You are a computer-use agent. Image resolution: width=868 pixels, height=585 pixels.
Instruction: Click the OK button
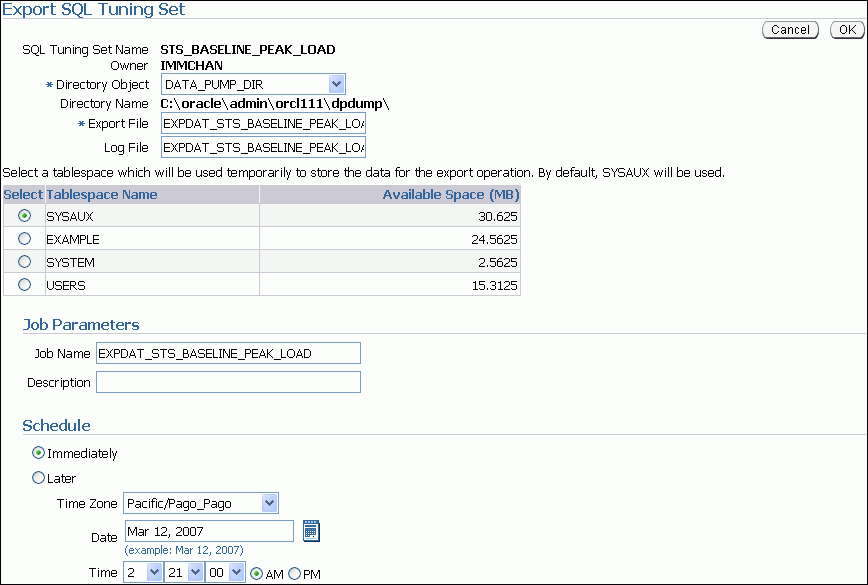click(x=847, y=30)
